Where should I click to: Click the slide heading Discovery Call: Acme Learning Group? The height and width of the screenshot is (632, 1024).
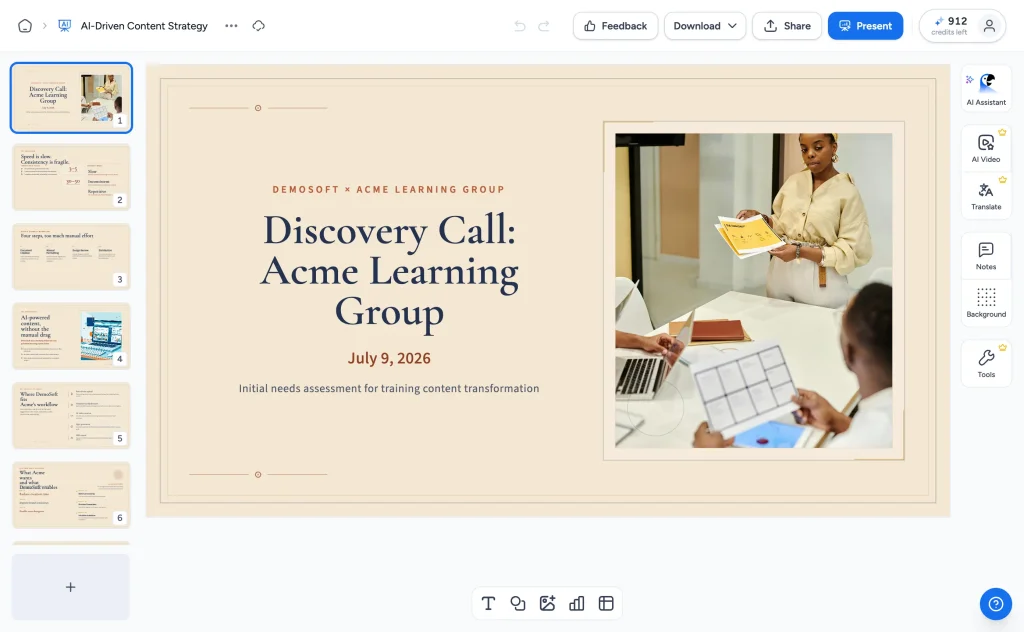(x=389, y=270)
